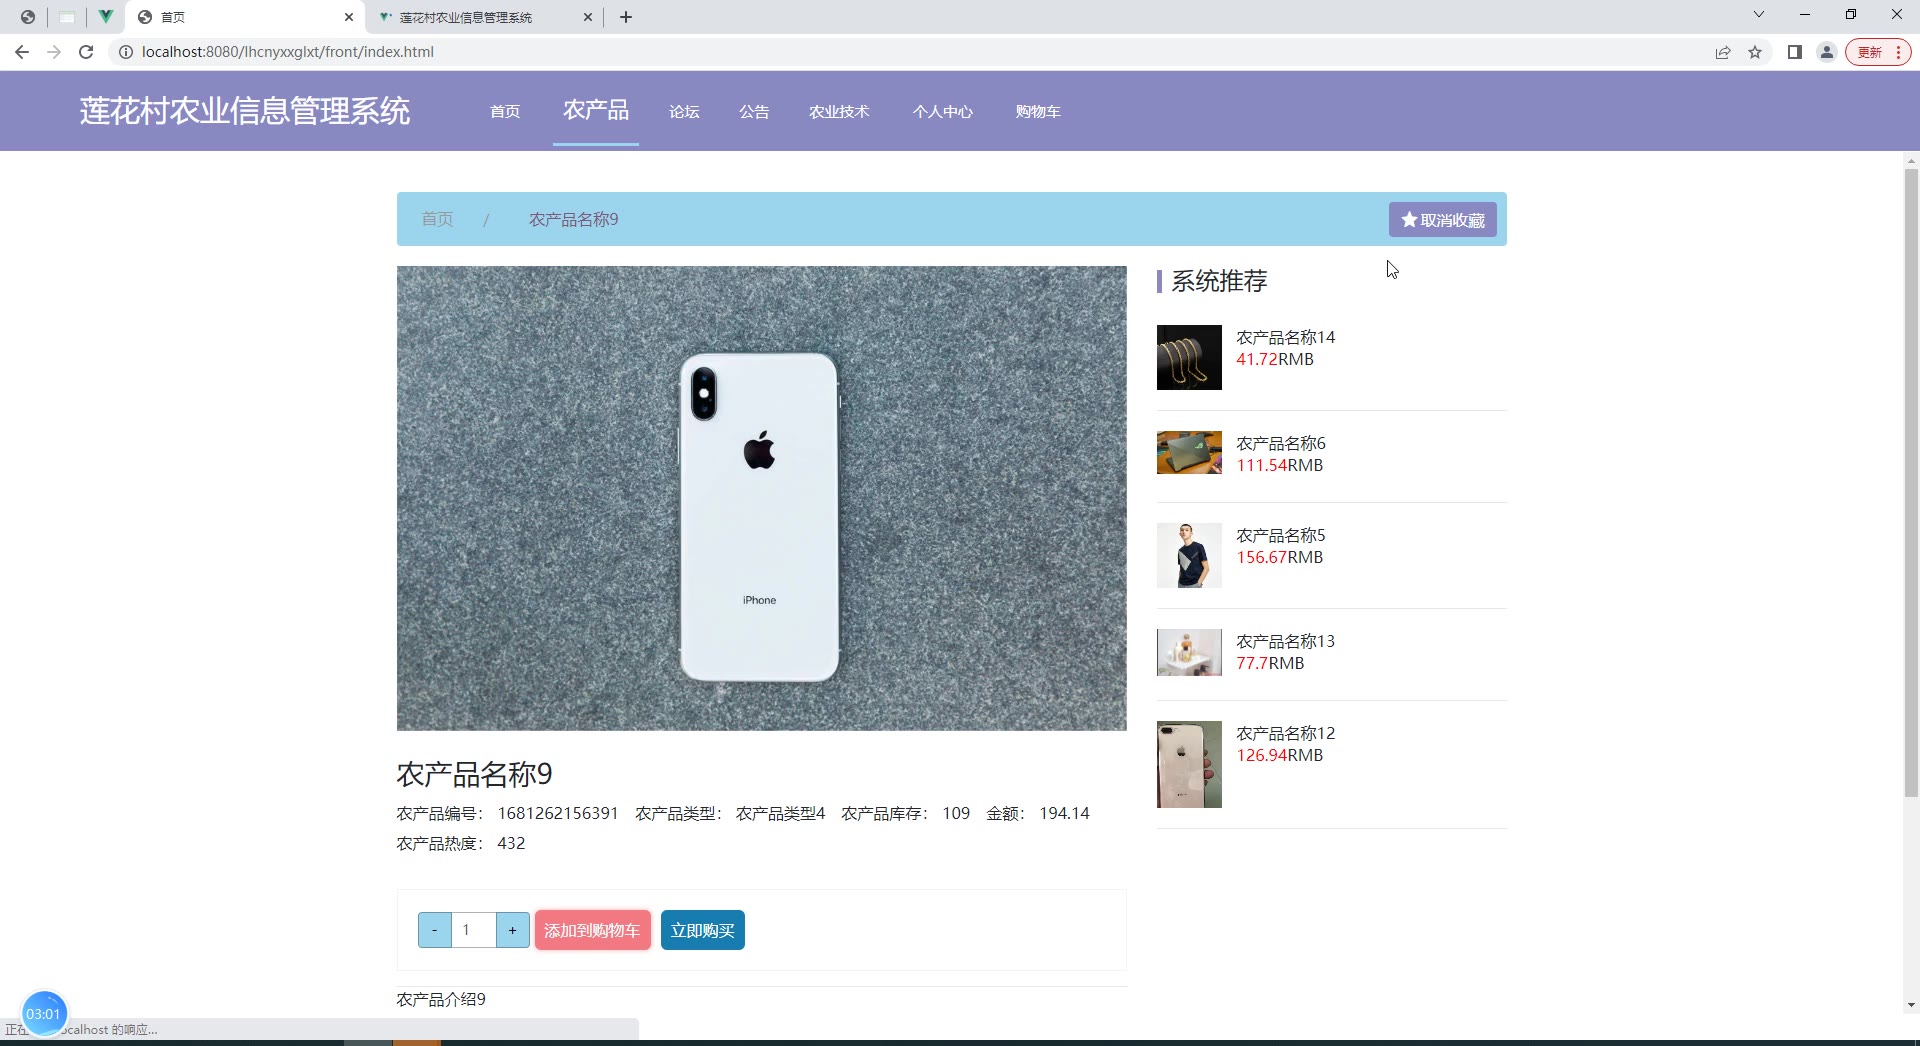
Task: Click the quantity input field
Action: 473,930
